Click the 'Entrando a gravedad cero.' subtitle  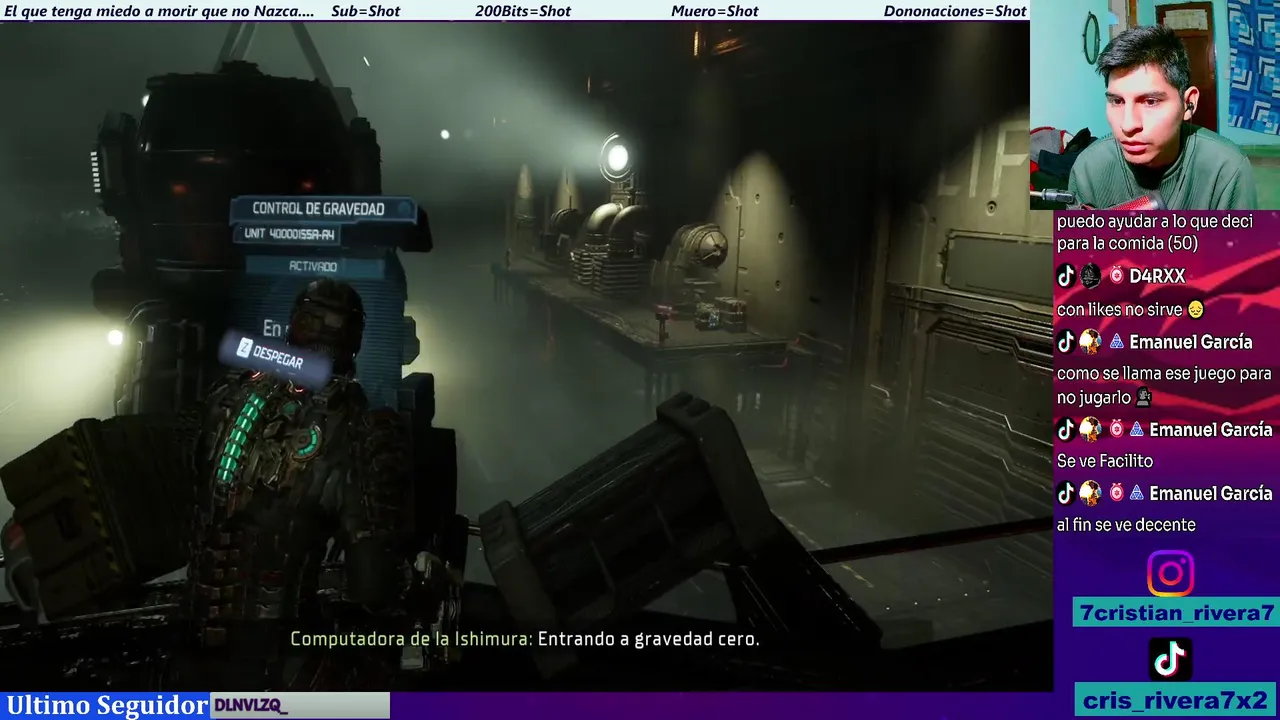[x=648, y=639]
